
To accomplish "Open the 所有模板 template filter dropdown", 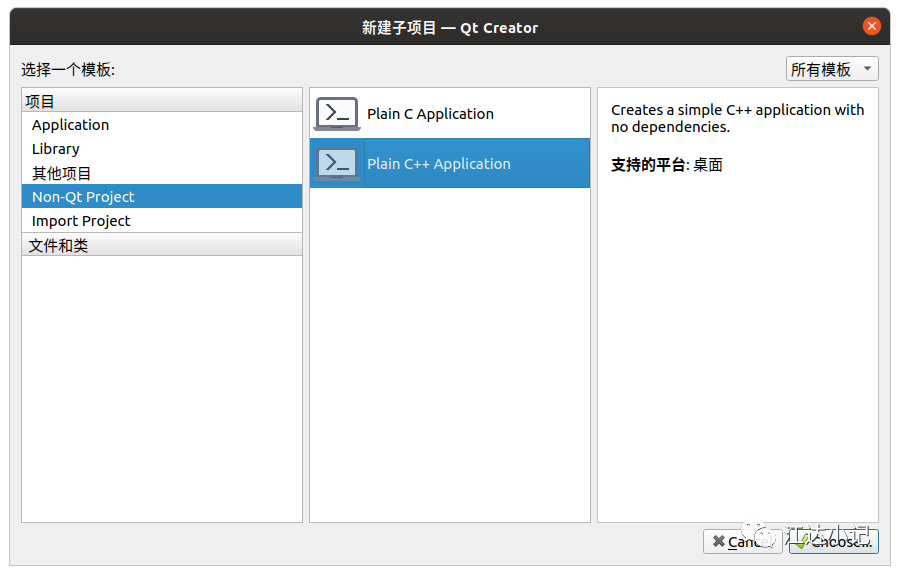I will [832, 69].
